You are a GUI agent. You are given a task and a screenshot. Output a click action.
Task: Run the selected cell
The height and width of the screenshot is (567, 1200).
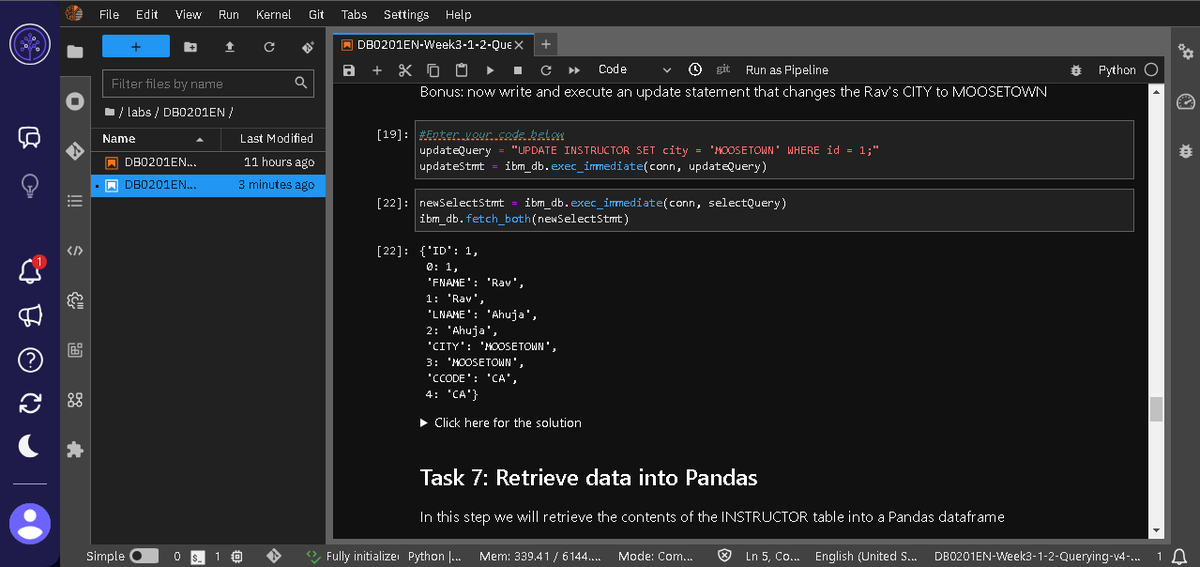[490, 70]
